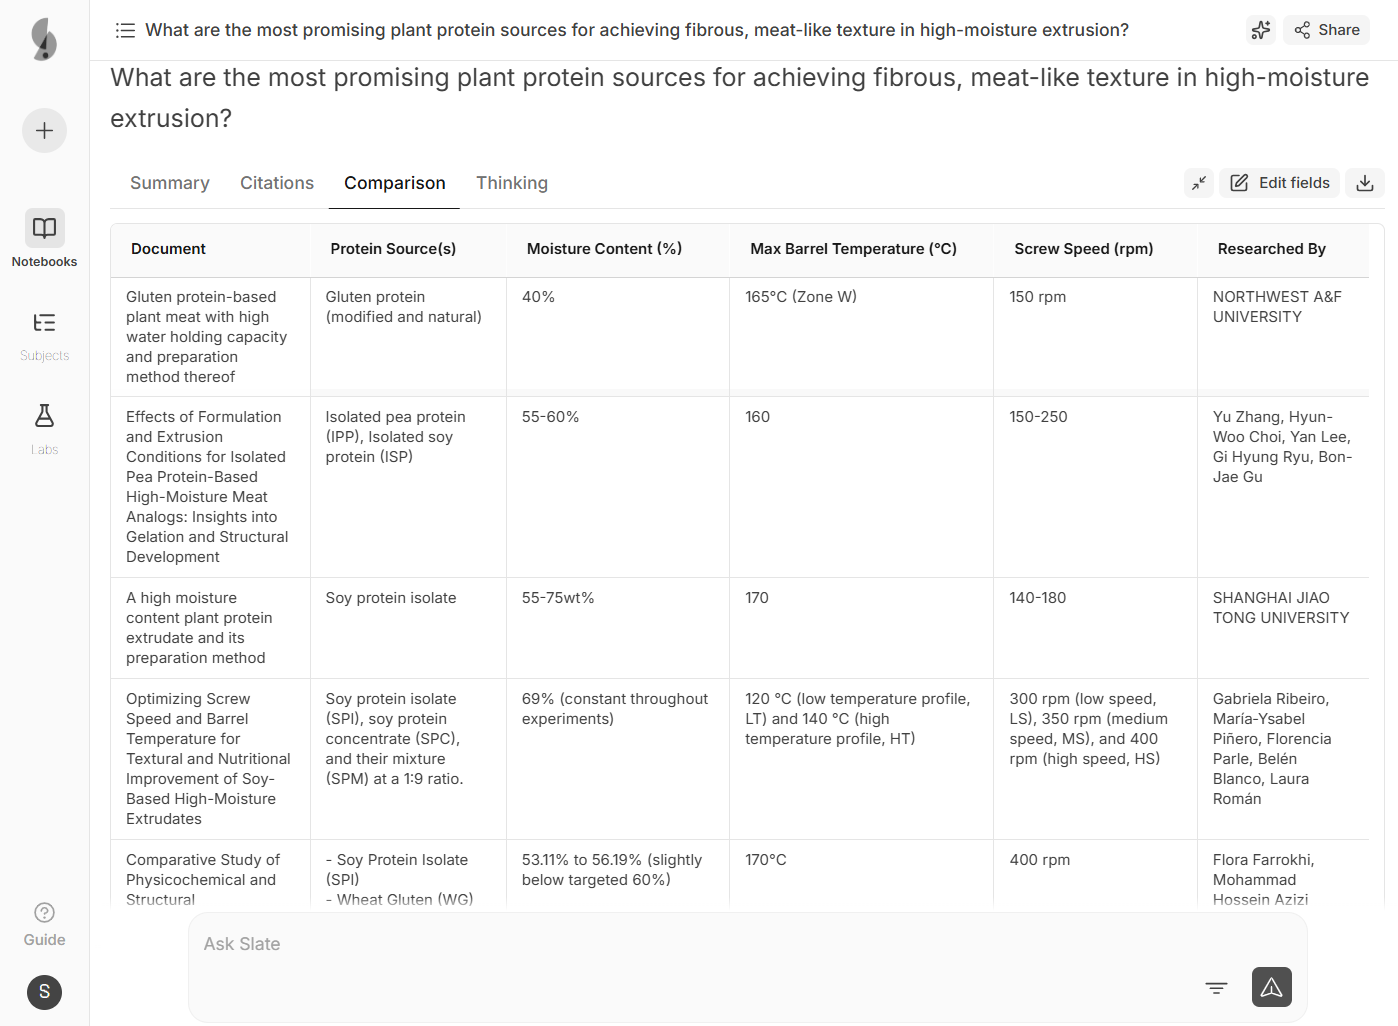Switch to the Citations tab

277,183
